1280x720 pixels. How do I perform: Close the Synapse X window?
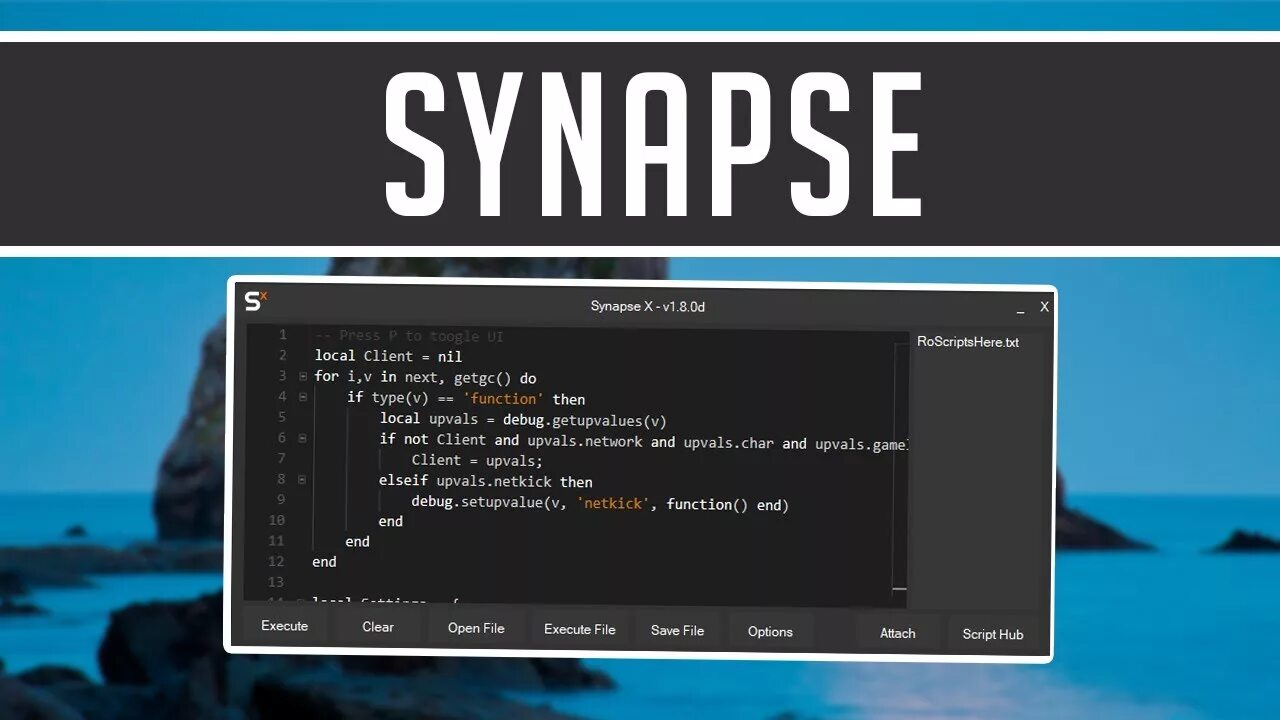click(x=1044, y=307)
